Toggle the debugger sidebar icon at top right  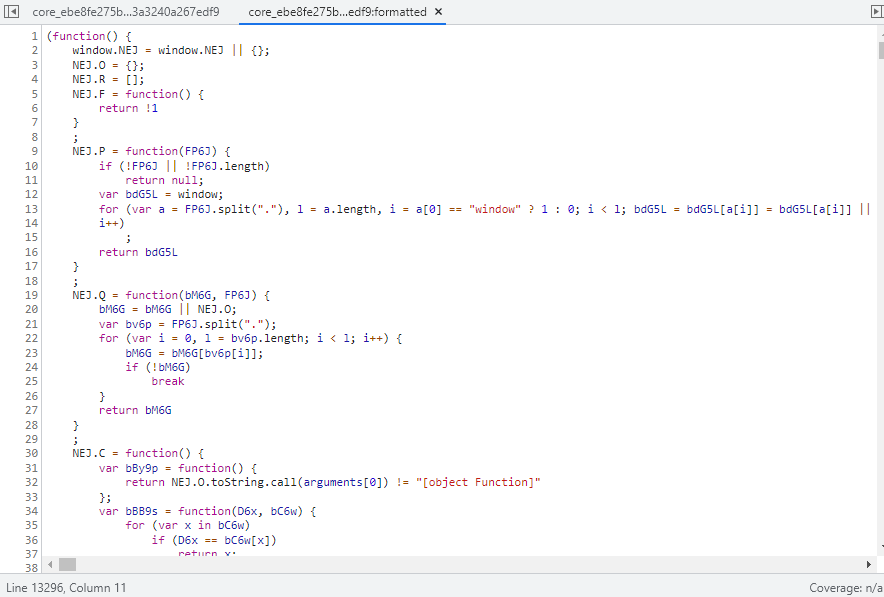click(x=877, y=11)
